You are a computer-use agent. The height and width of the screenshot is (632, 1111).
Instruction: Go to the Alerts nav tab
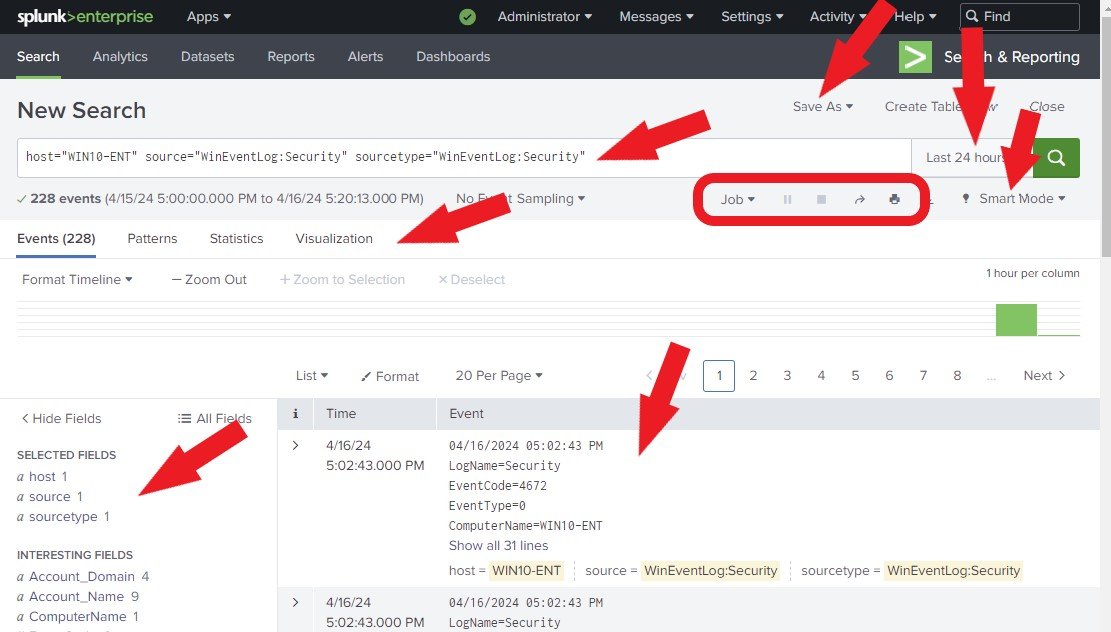(365, 57)
